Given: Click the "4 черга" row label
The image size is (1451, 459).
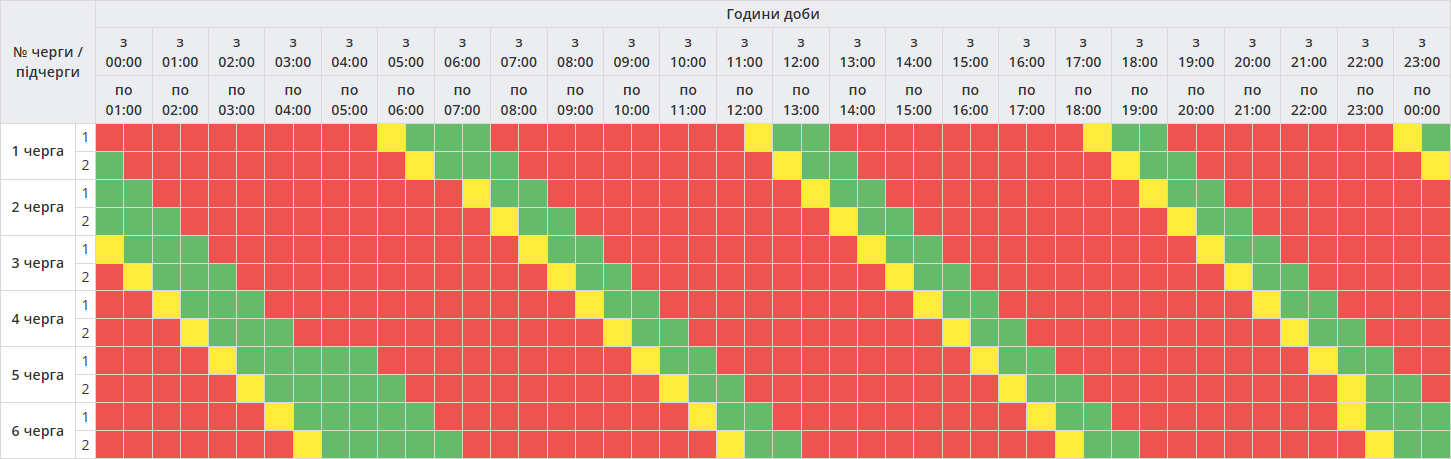Looking at the screenshot, I should point(38,320).
